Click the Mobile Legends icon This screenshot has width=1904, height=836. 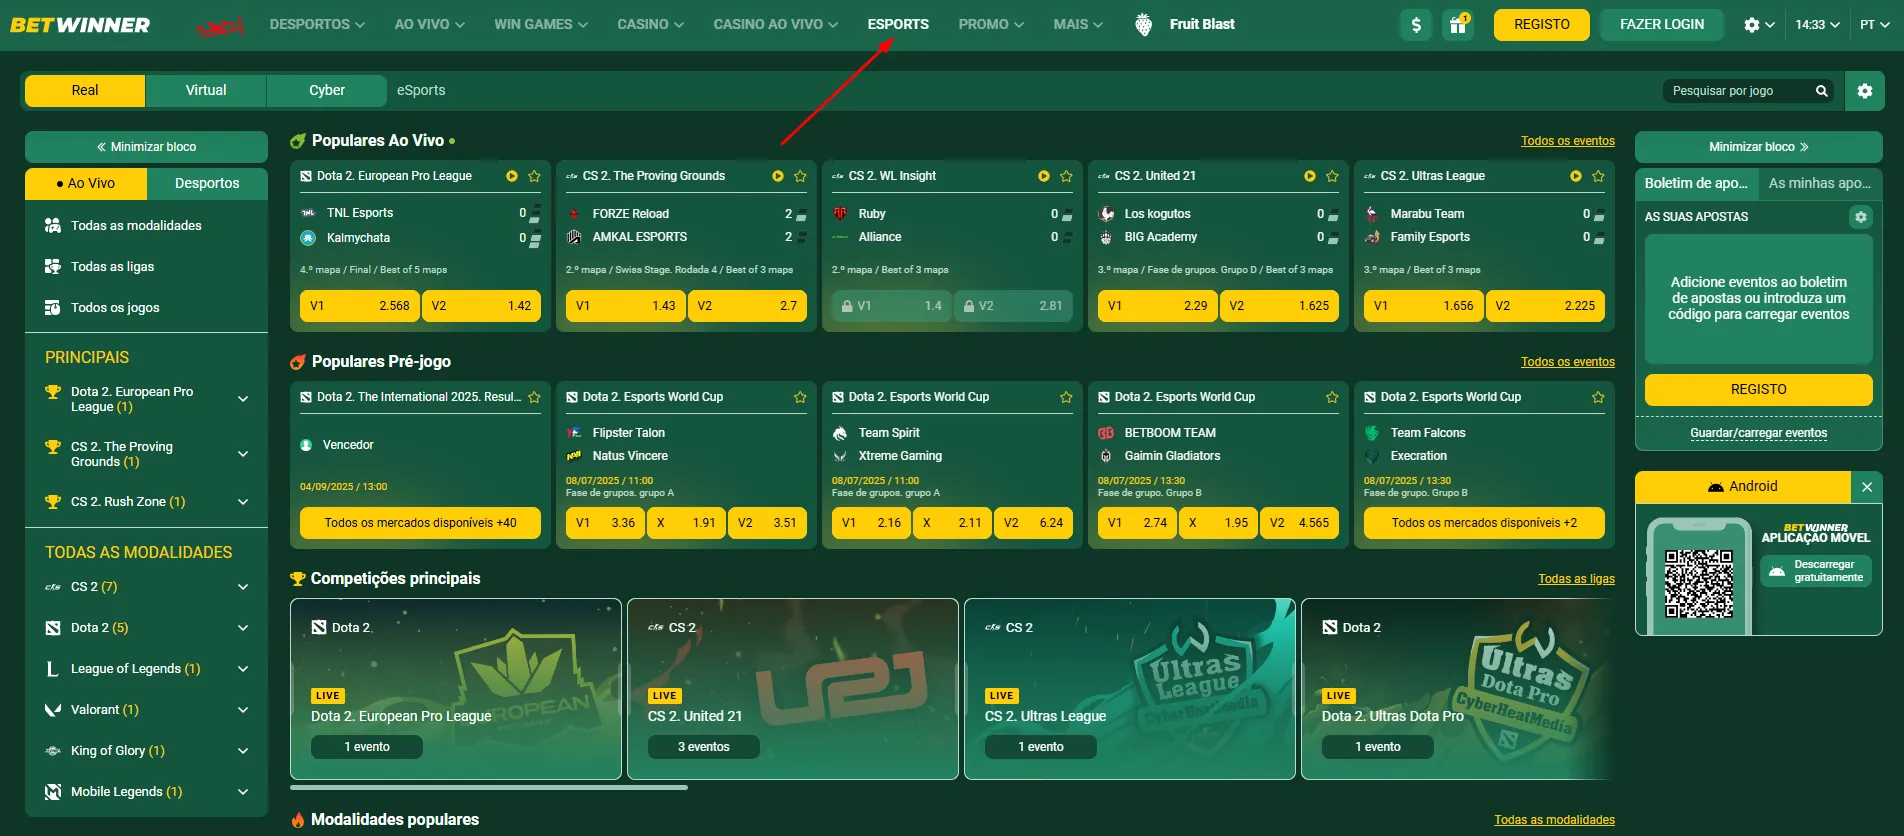tap(53, 792)
